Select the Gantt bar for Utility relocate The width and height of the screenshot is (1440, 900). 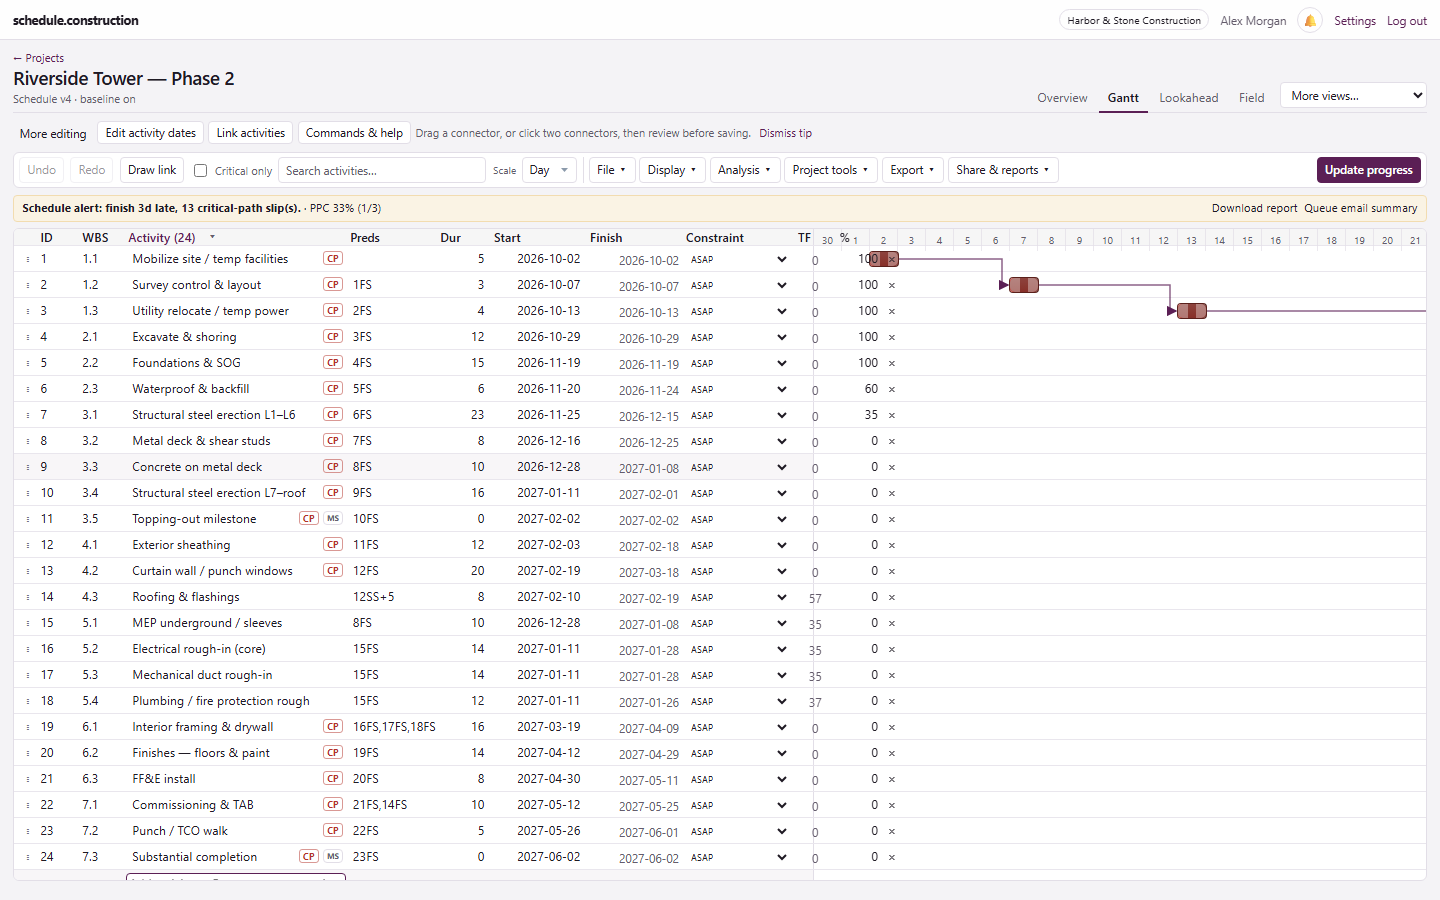pos(1192,311)
